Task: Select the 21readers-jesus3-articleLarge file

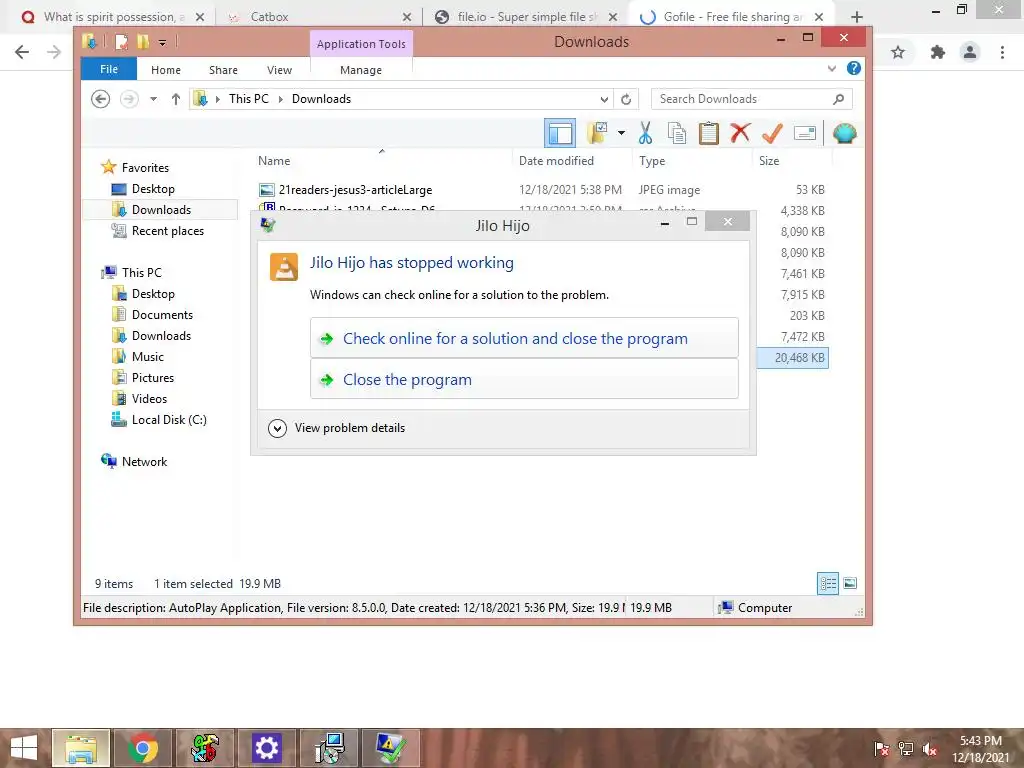Action: point(355,190)
